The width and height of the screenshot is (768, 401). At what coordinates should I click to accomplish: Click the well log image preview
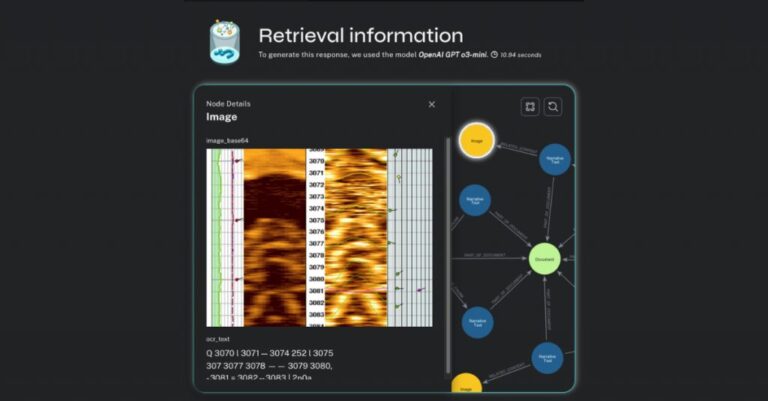[x=320, y=237]
